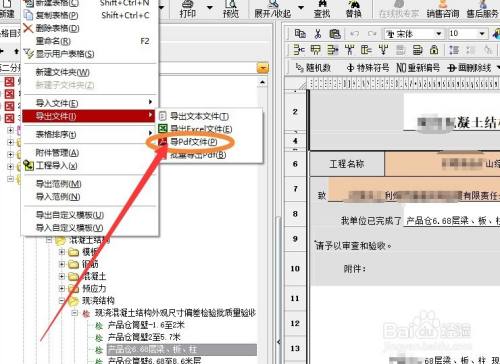Open 售后服务 after-sales service

[482, 9]
